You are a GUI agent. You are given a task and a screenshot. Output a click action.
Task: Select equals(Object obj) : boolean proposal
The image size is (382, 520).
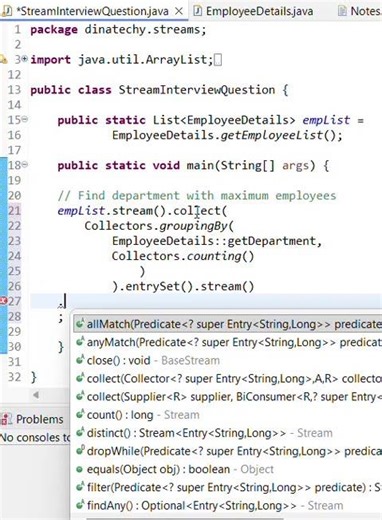point(228,469)
